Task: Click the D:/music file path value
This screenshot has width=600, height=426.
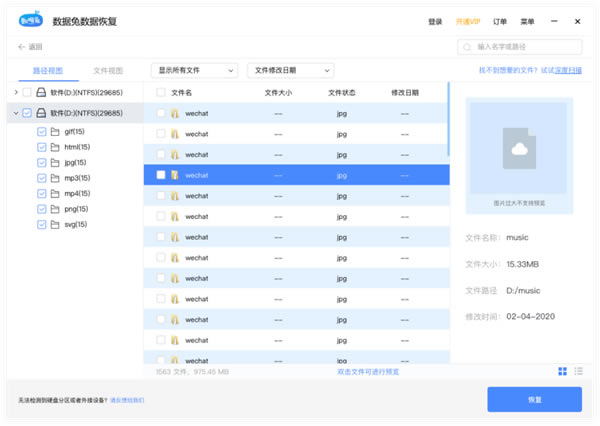Action: pos(523,291)
